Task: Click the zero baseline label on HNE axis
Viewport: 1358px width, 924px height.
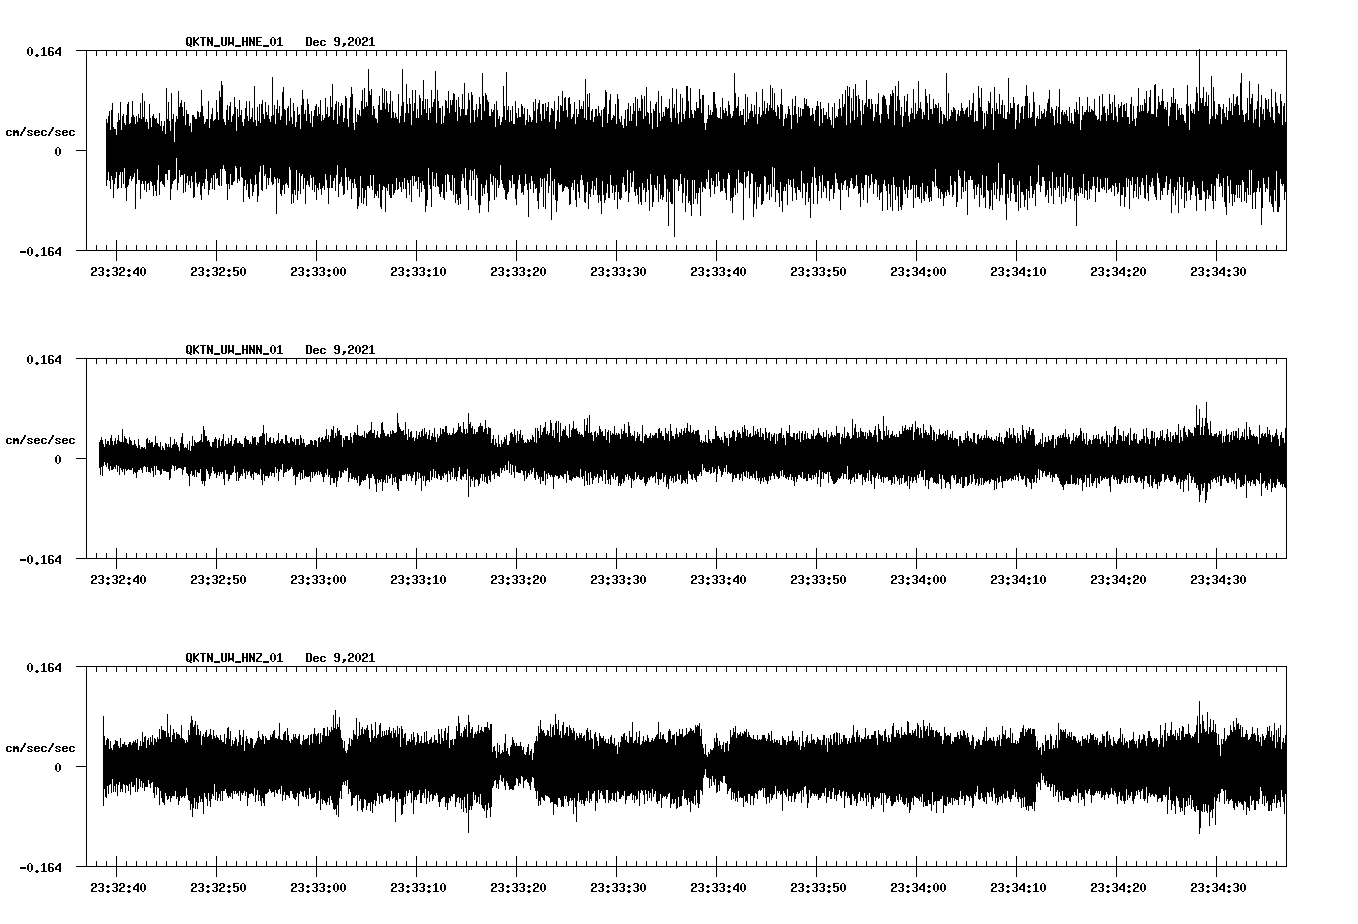Action: tap(58, 151)
